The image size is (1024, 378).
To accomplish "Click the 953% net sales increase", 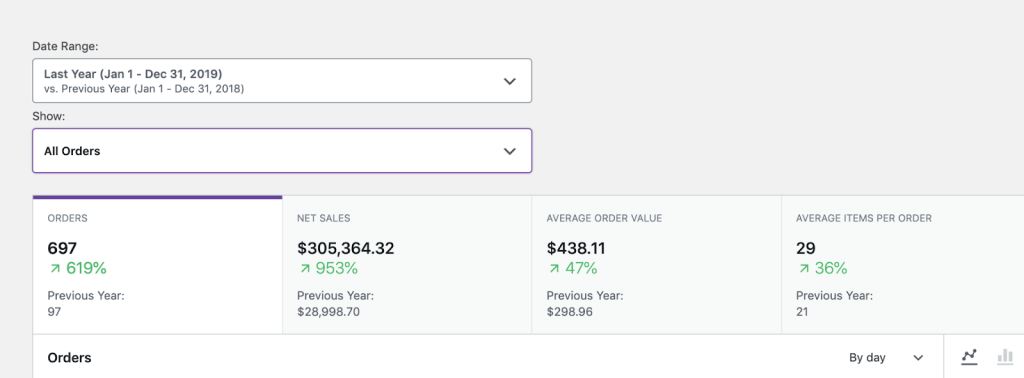I will pyautogui.click(x=327, y=268).
